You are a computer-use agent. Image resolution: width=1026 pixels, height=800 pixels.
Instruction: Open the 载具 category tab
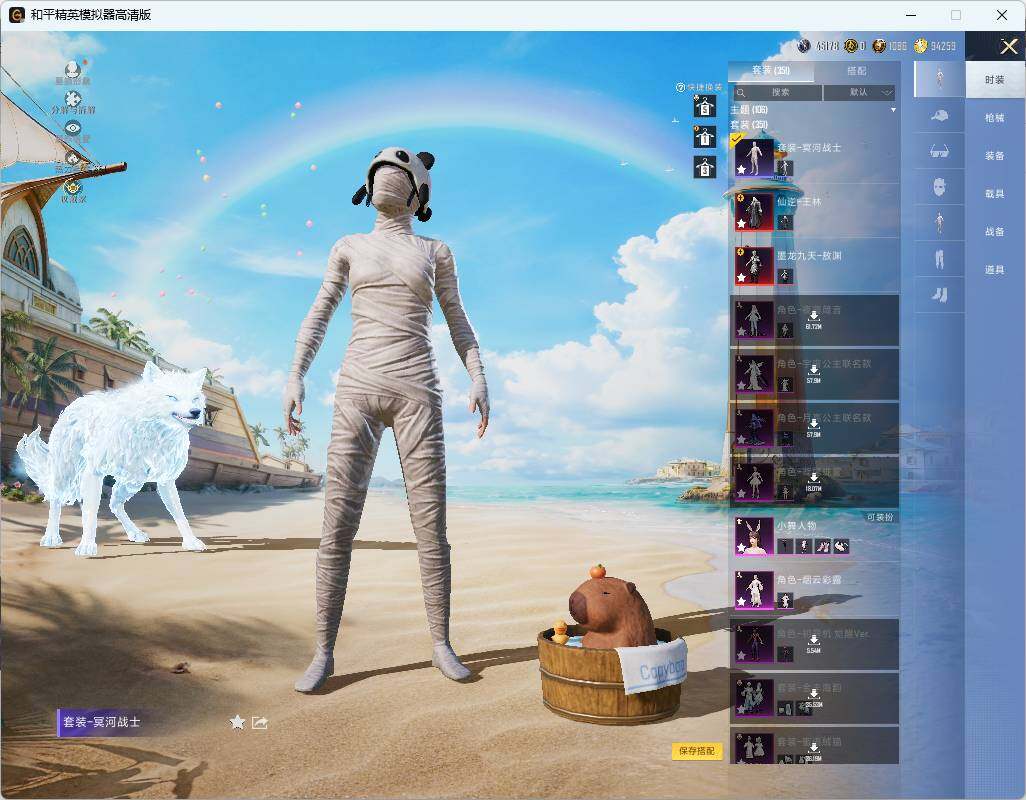click(x=995, y=194)
